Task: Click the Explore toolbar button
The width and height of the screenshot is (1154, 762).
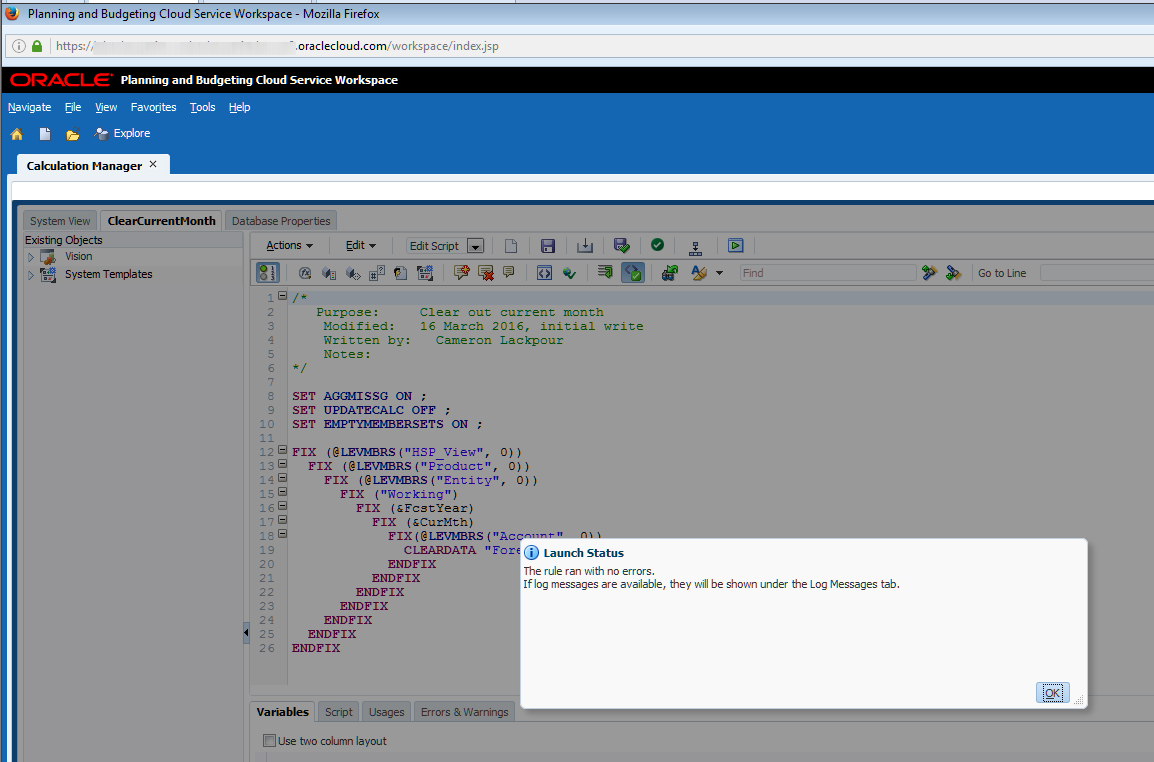Action: (122, 134)
